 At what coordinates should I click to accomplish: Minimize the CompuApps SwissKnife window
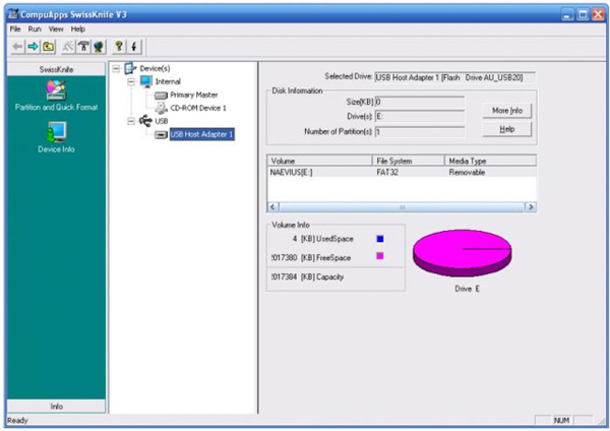[568, 15]
